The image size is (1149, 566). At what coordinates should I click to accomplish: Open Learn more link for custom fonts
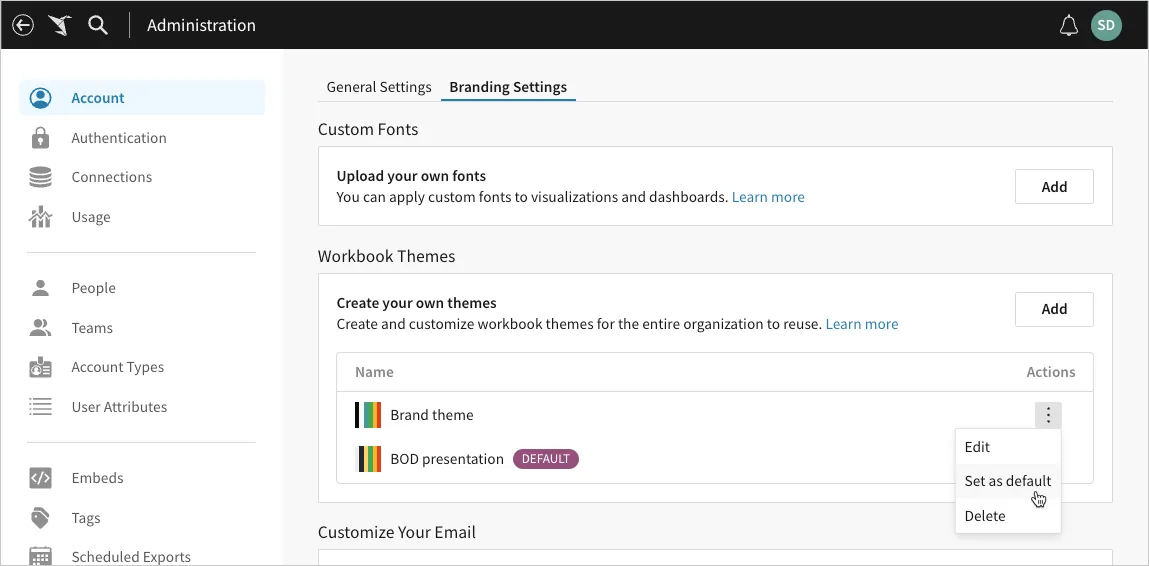(x=768, y=197)
